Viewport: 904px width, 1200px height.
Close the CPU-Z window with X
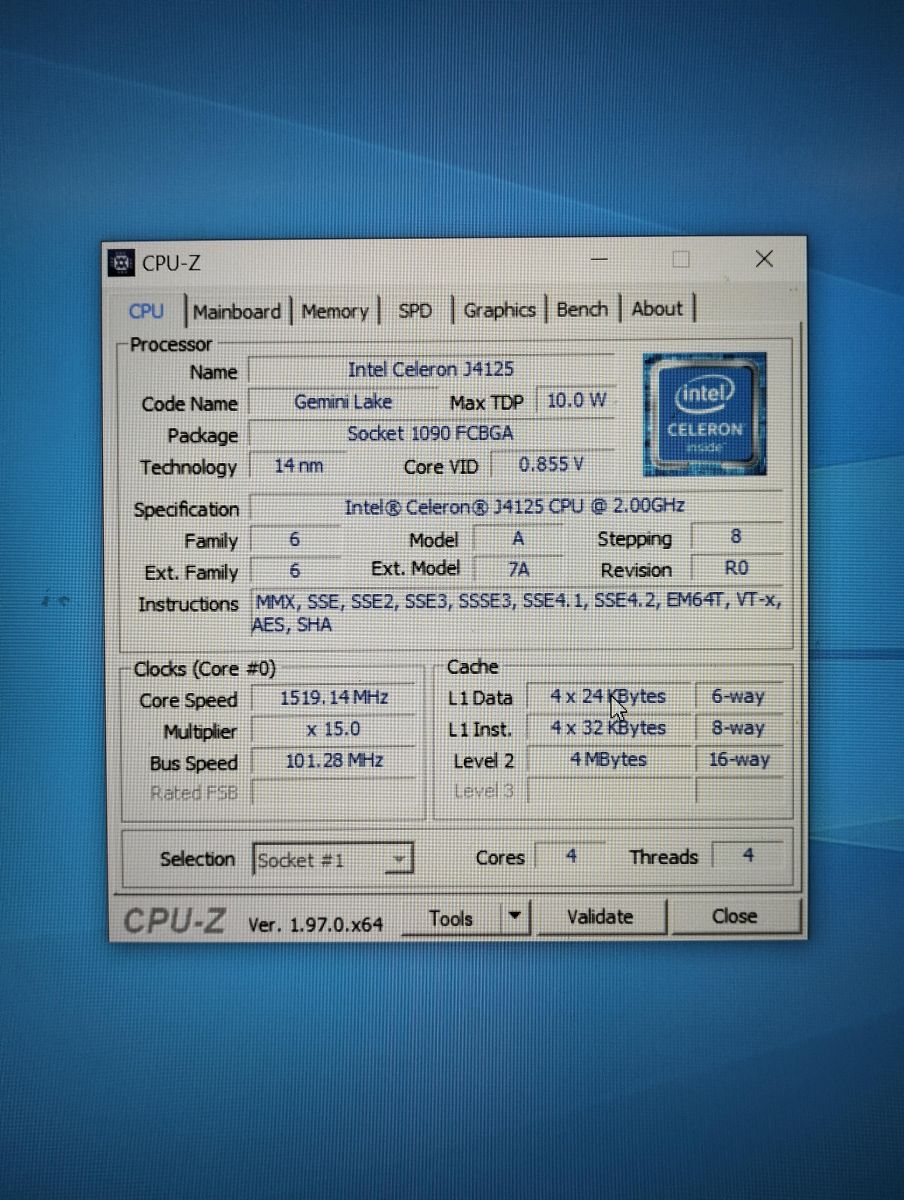[x=764, y=259]
